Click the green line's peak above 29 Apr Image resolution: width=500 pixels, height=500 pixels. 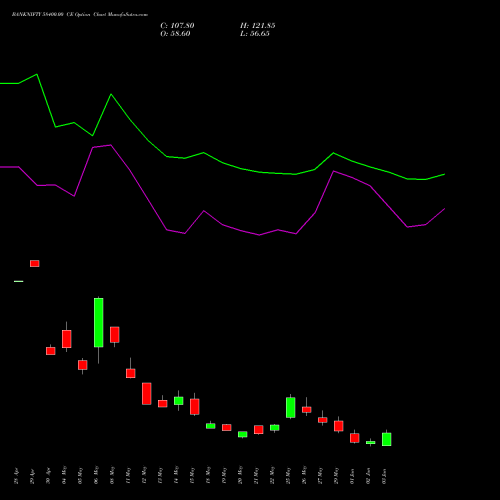click(37, 74)
